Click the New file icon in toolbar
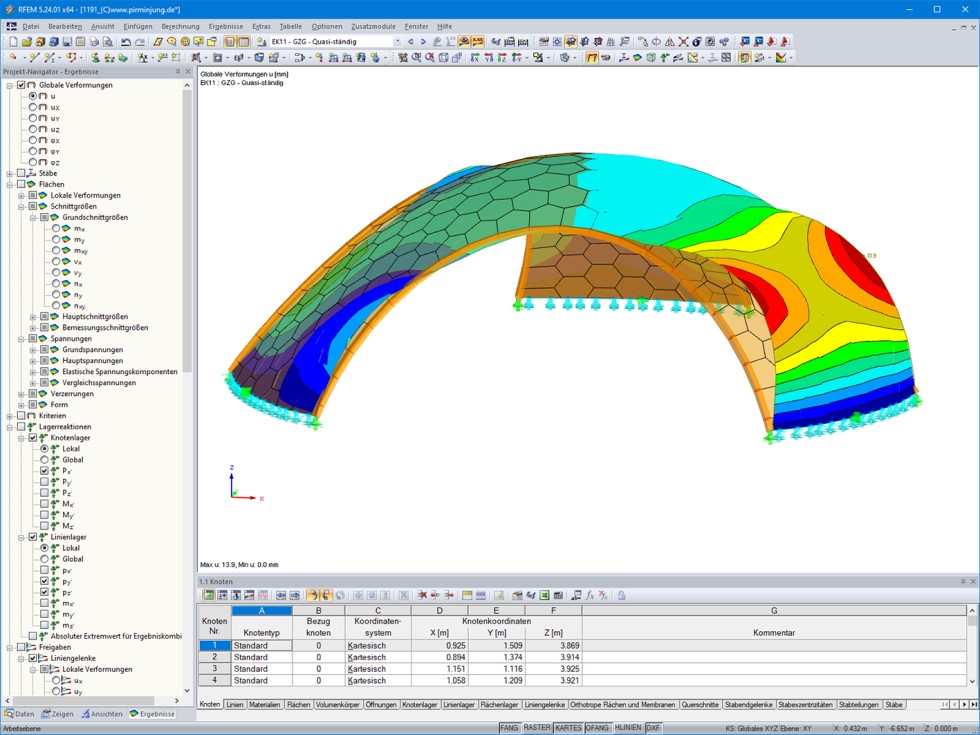980x735 pixels. coord(12,42)
